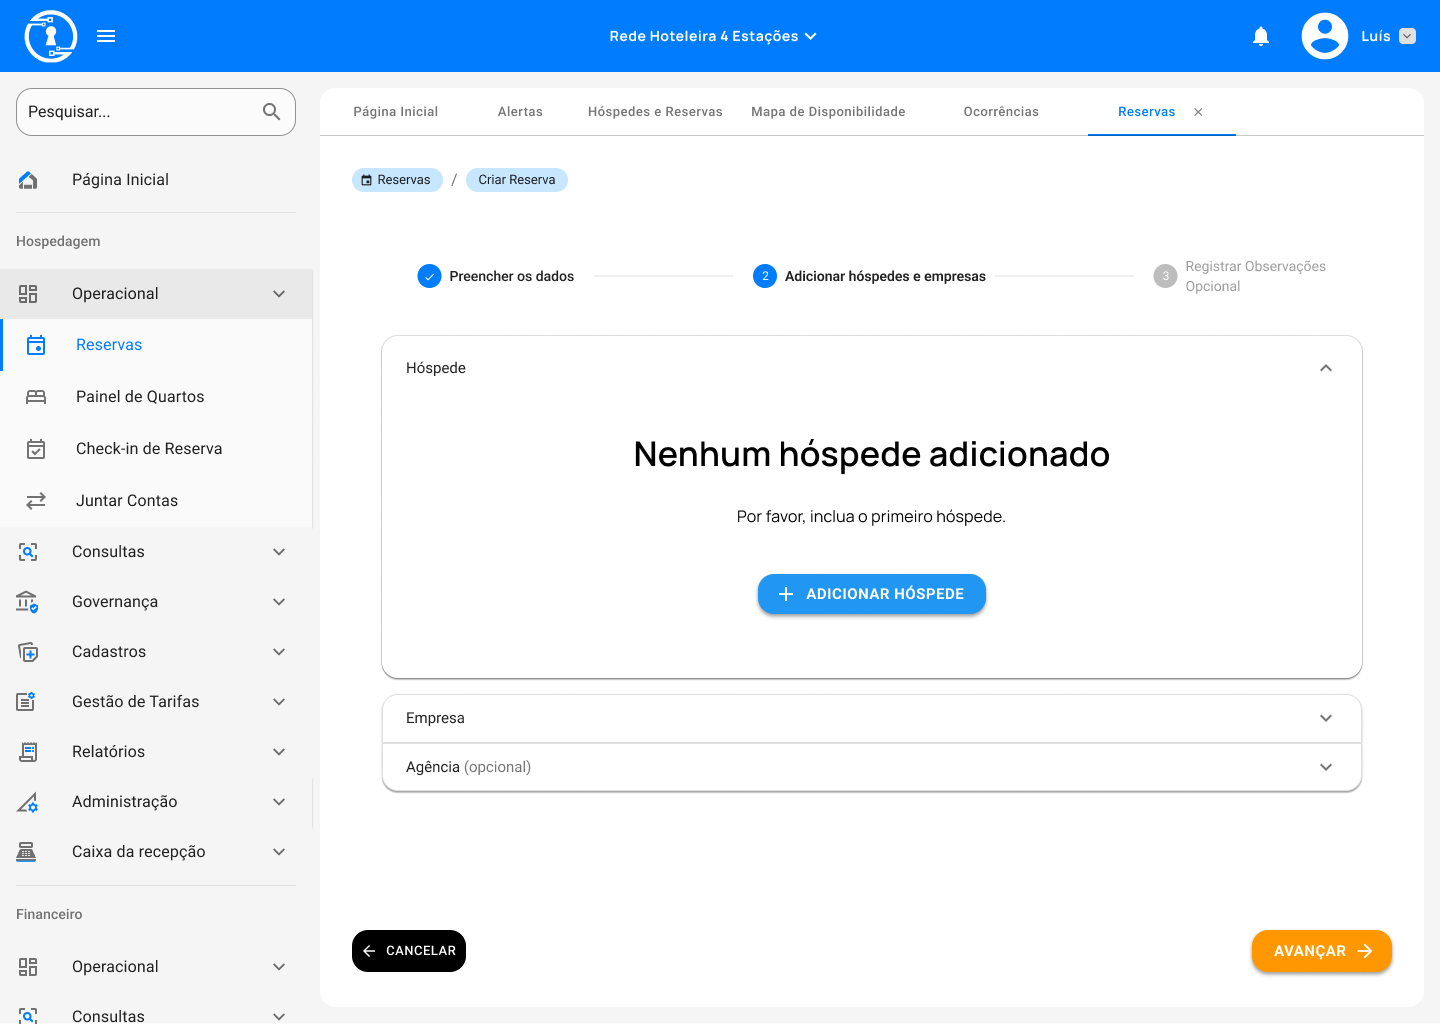Expand the Agência (opcional) section
This screenshot has width=1440, height=1024.
coord(1325,767)
